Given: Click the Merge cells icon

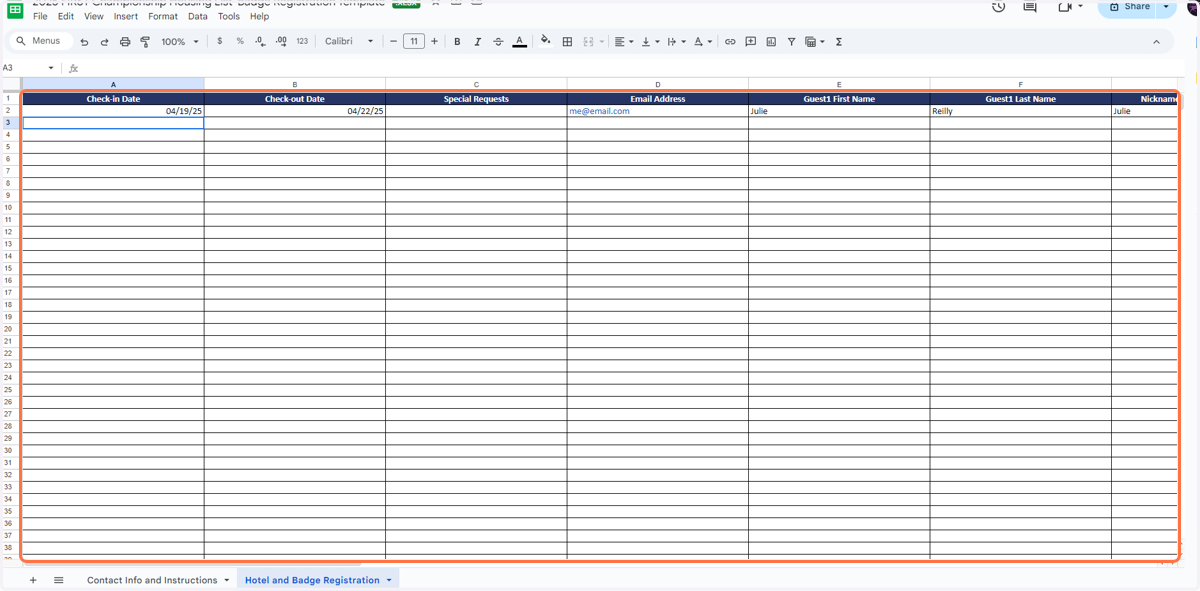Looking at the screenshot, I should pyautogui.click(x=588, y=41).
